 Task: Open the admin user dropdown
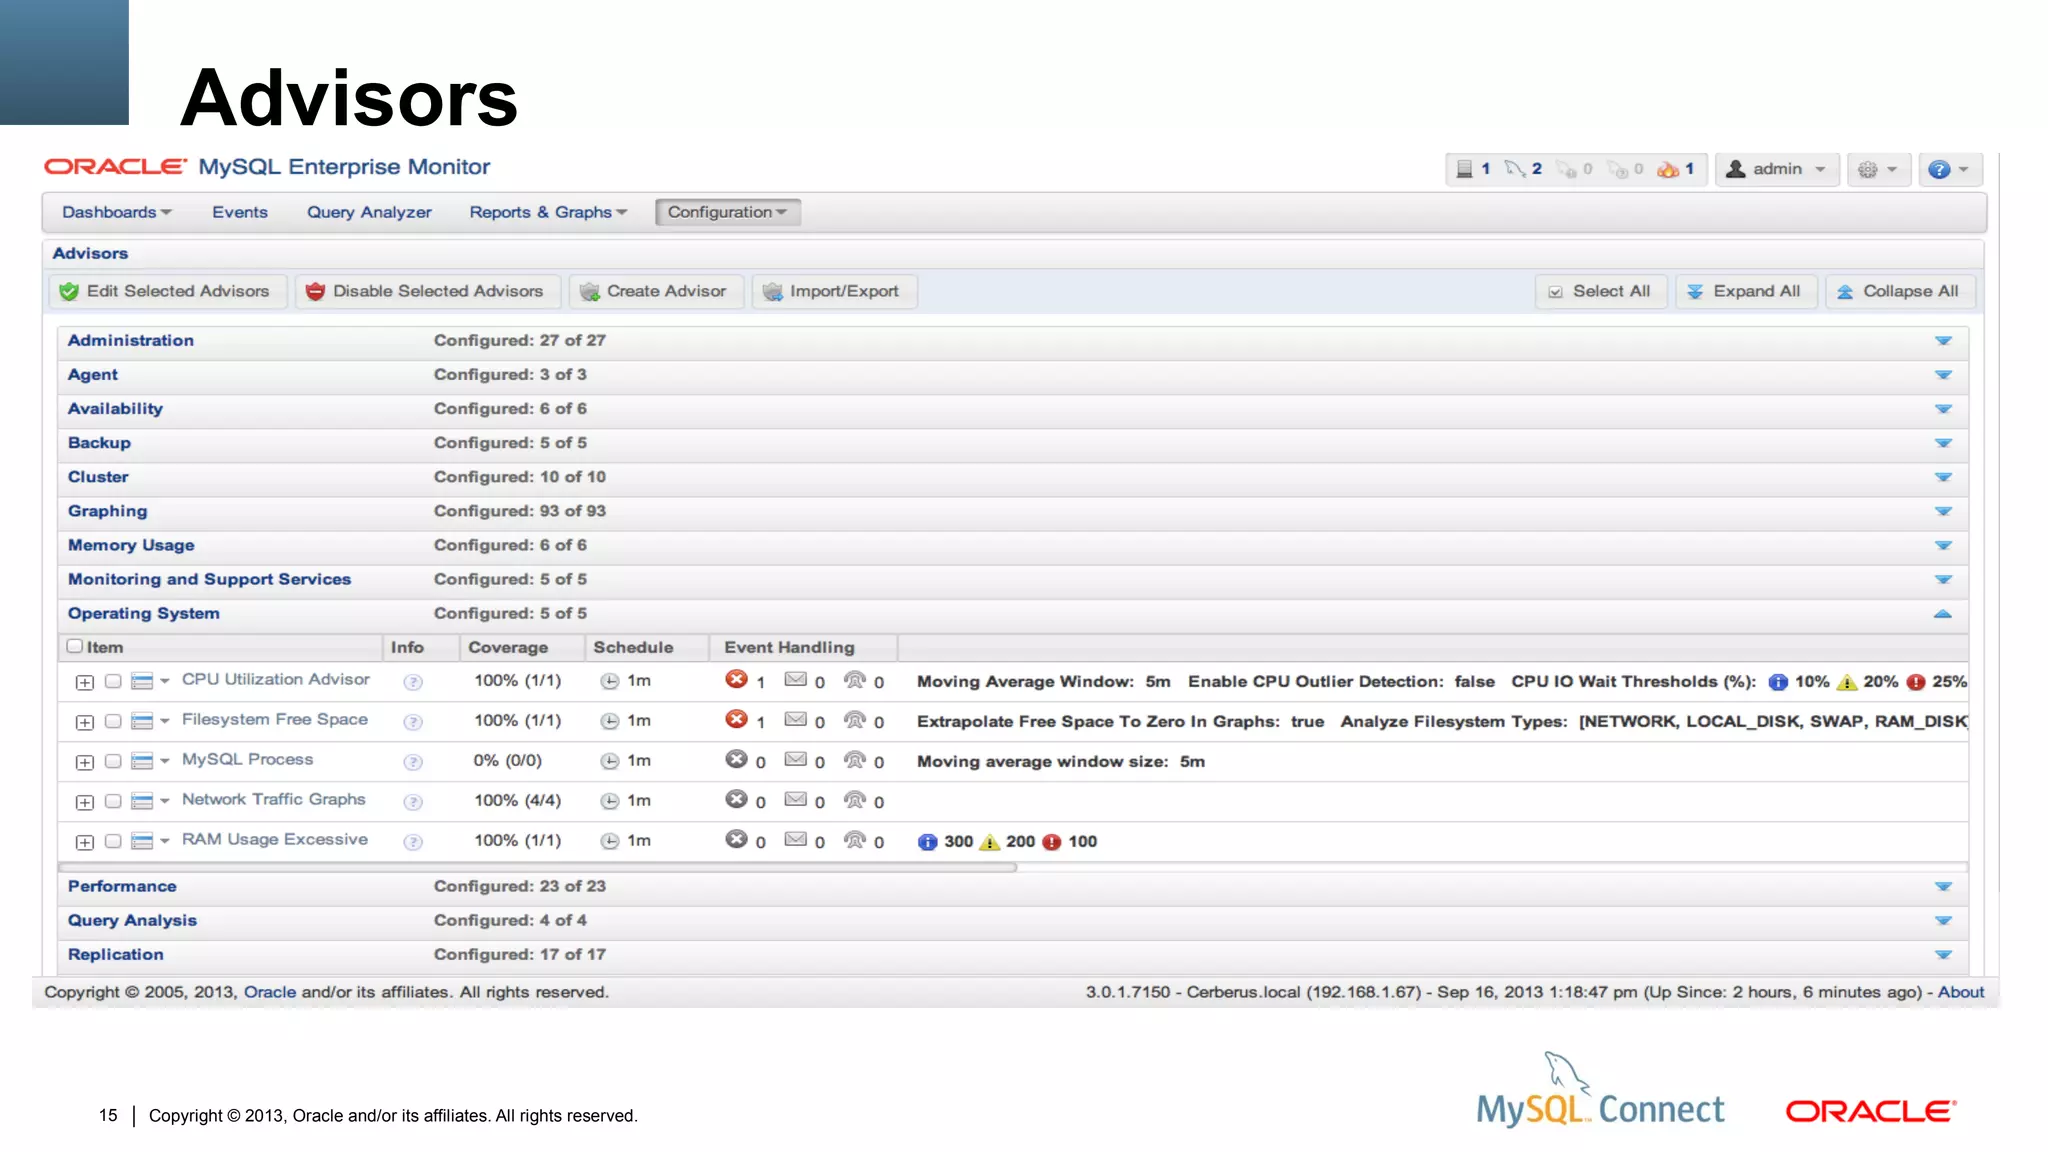click(1777, 169)
